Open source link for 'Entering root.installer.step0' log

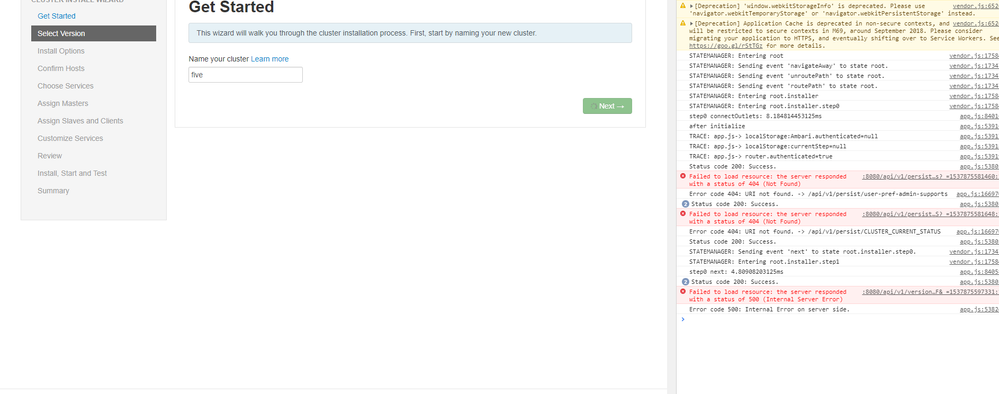coord(974,106)
